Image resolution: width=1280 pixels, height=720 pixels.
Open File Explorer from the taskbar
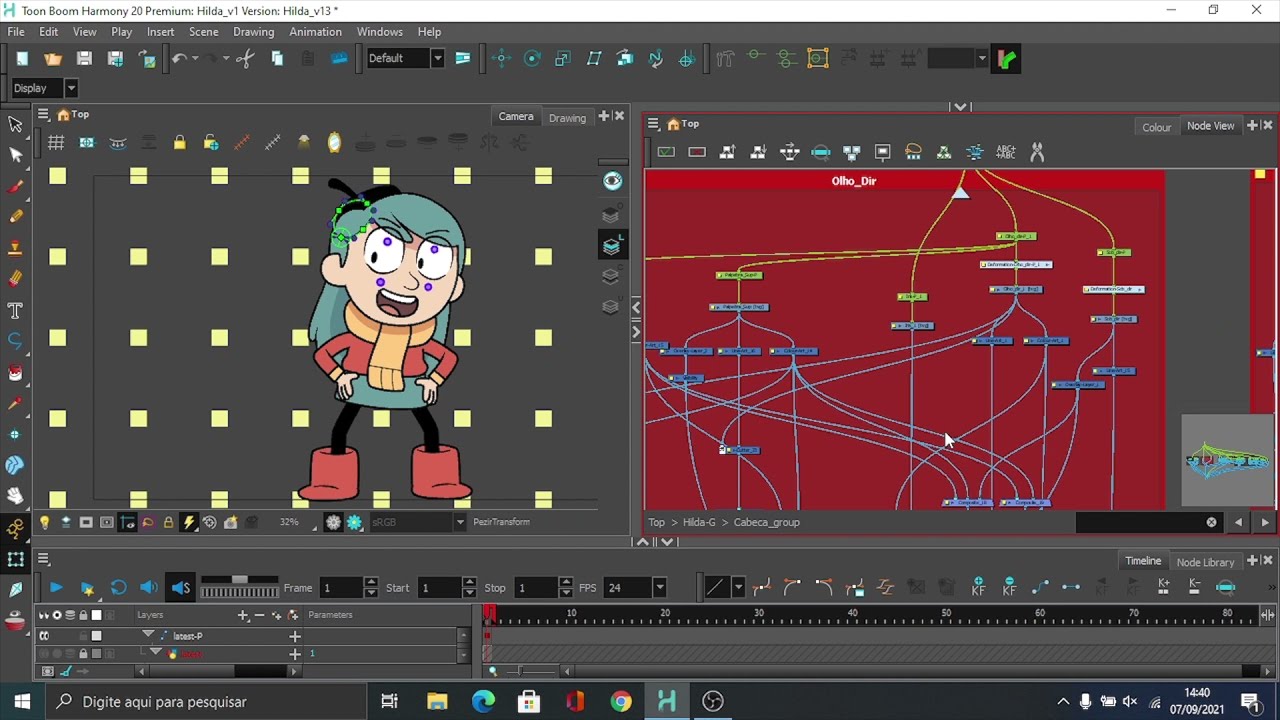pyautogui.click(x=437, y=701)
